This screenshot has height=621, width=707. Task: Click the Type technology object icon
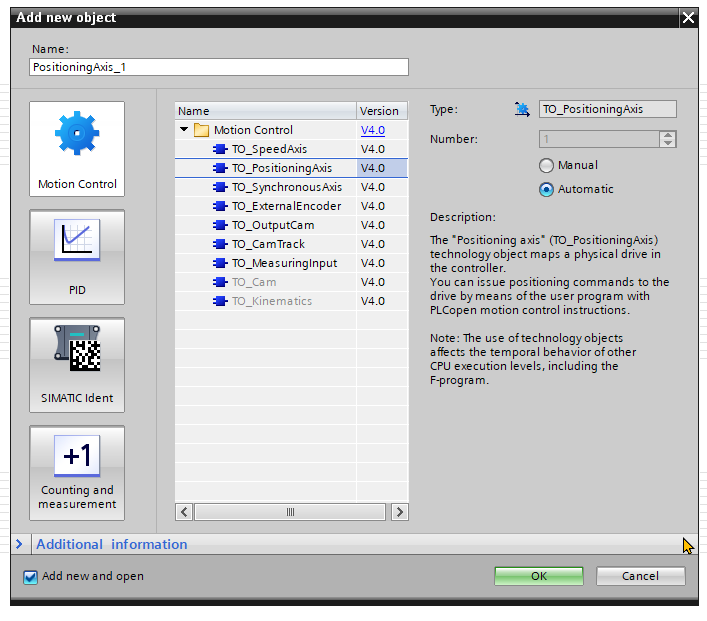pyautogui.click(x=522, y=109)
